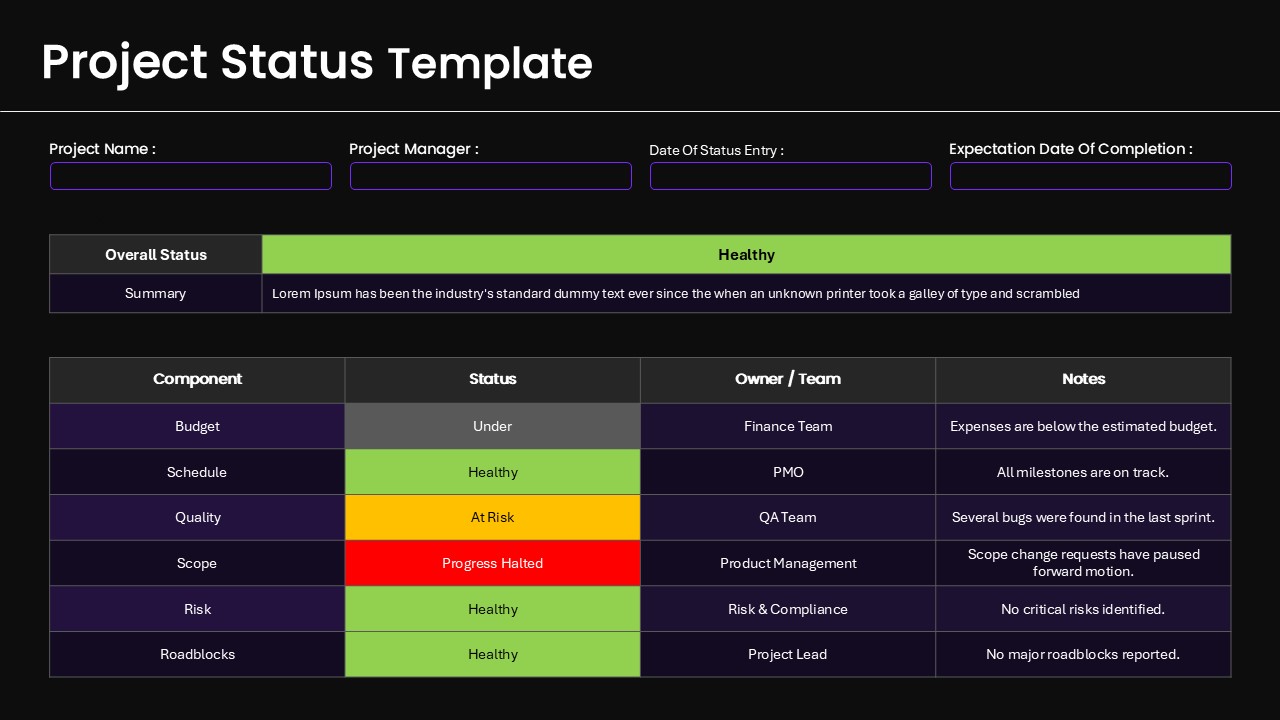Click the Product Management owner cell

[788, 563]
